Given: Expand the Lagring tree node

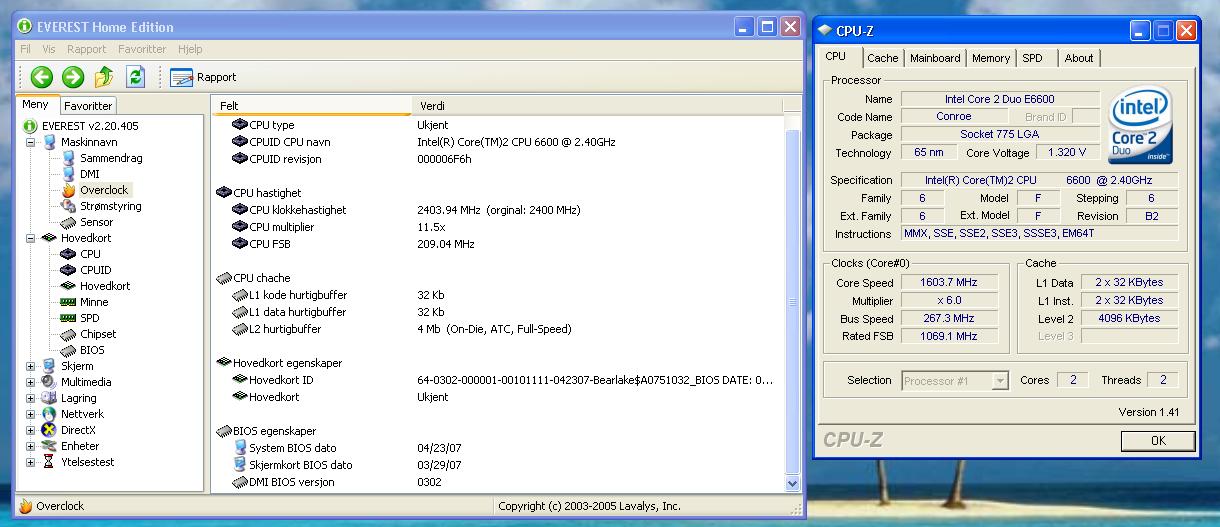Looking at the screenshot, I should (30, 398).
